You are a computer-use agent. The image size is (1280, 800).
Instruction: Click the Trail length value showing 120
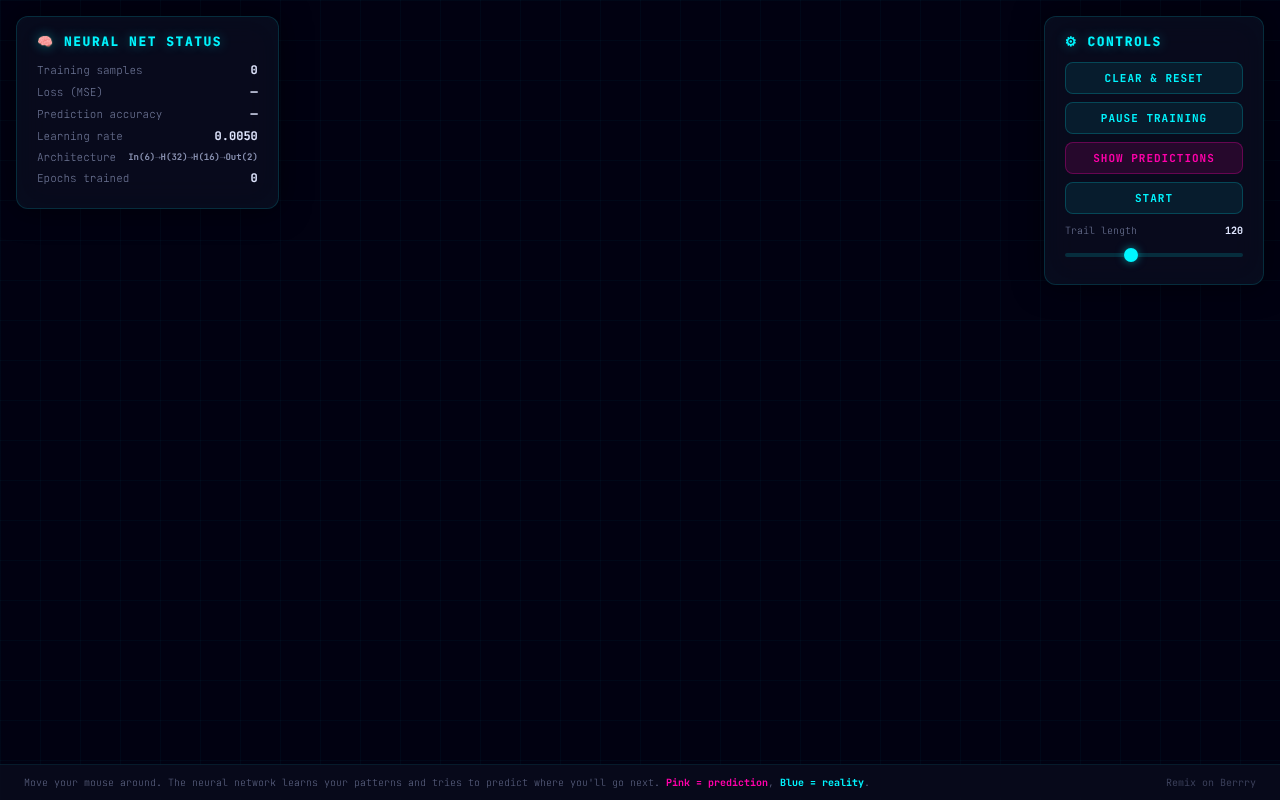(1233, 231)
